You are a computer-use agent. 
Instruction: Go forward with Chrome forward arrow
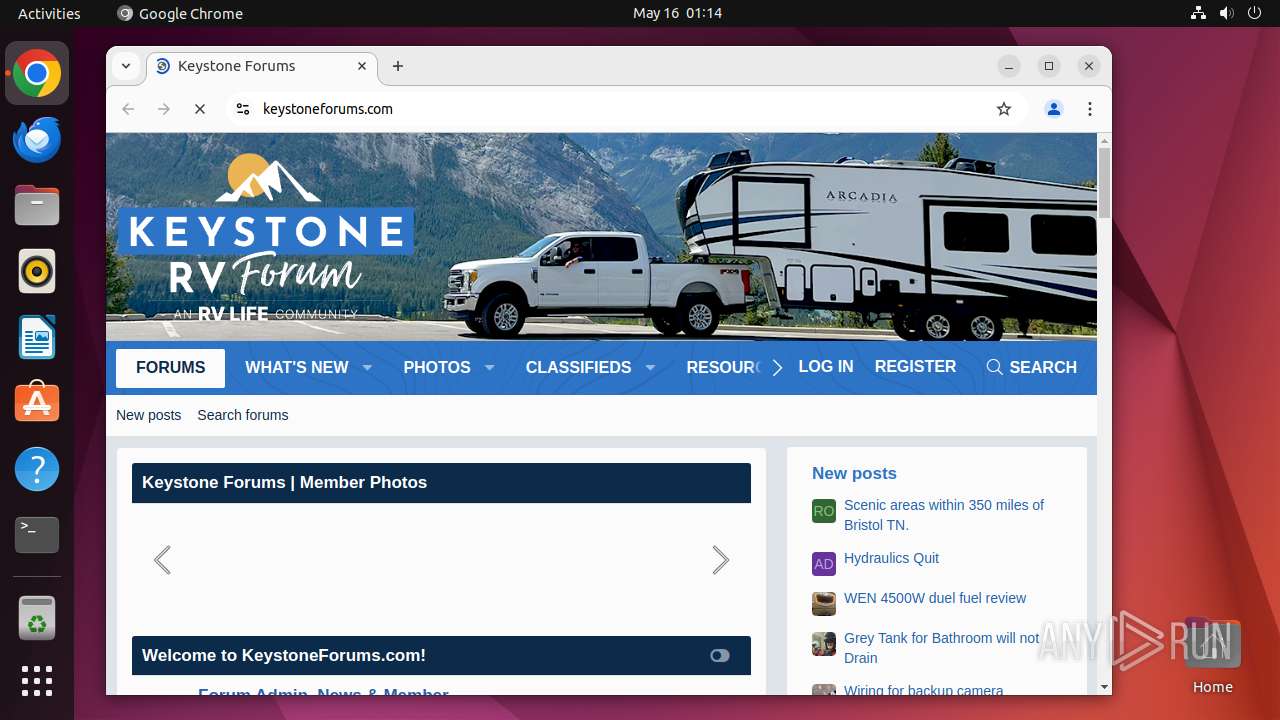pos(164,109)
